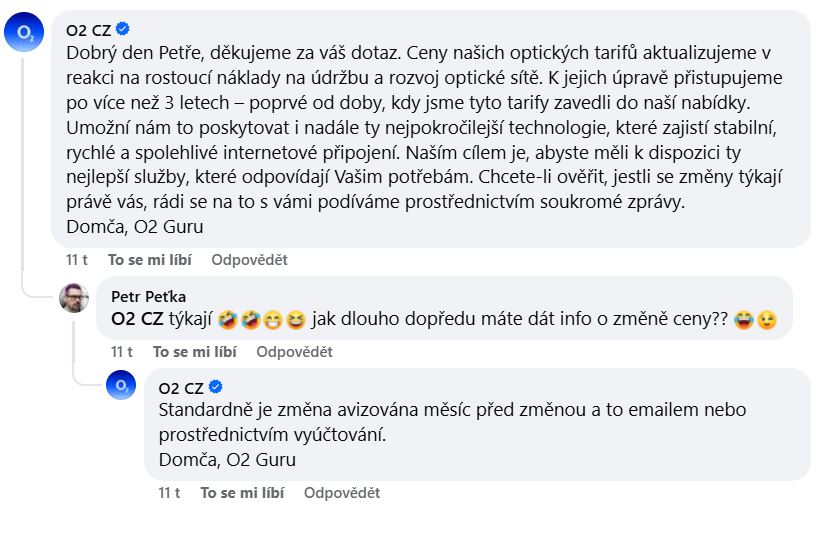Click the small O2 CZ avatar in the reply
Screen dimensions: 832x539
[x=121, y=386]
